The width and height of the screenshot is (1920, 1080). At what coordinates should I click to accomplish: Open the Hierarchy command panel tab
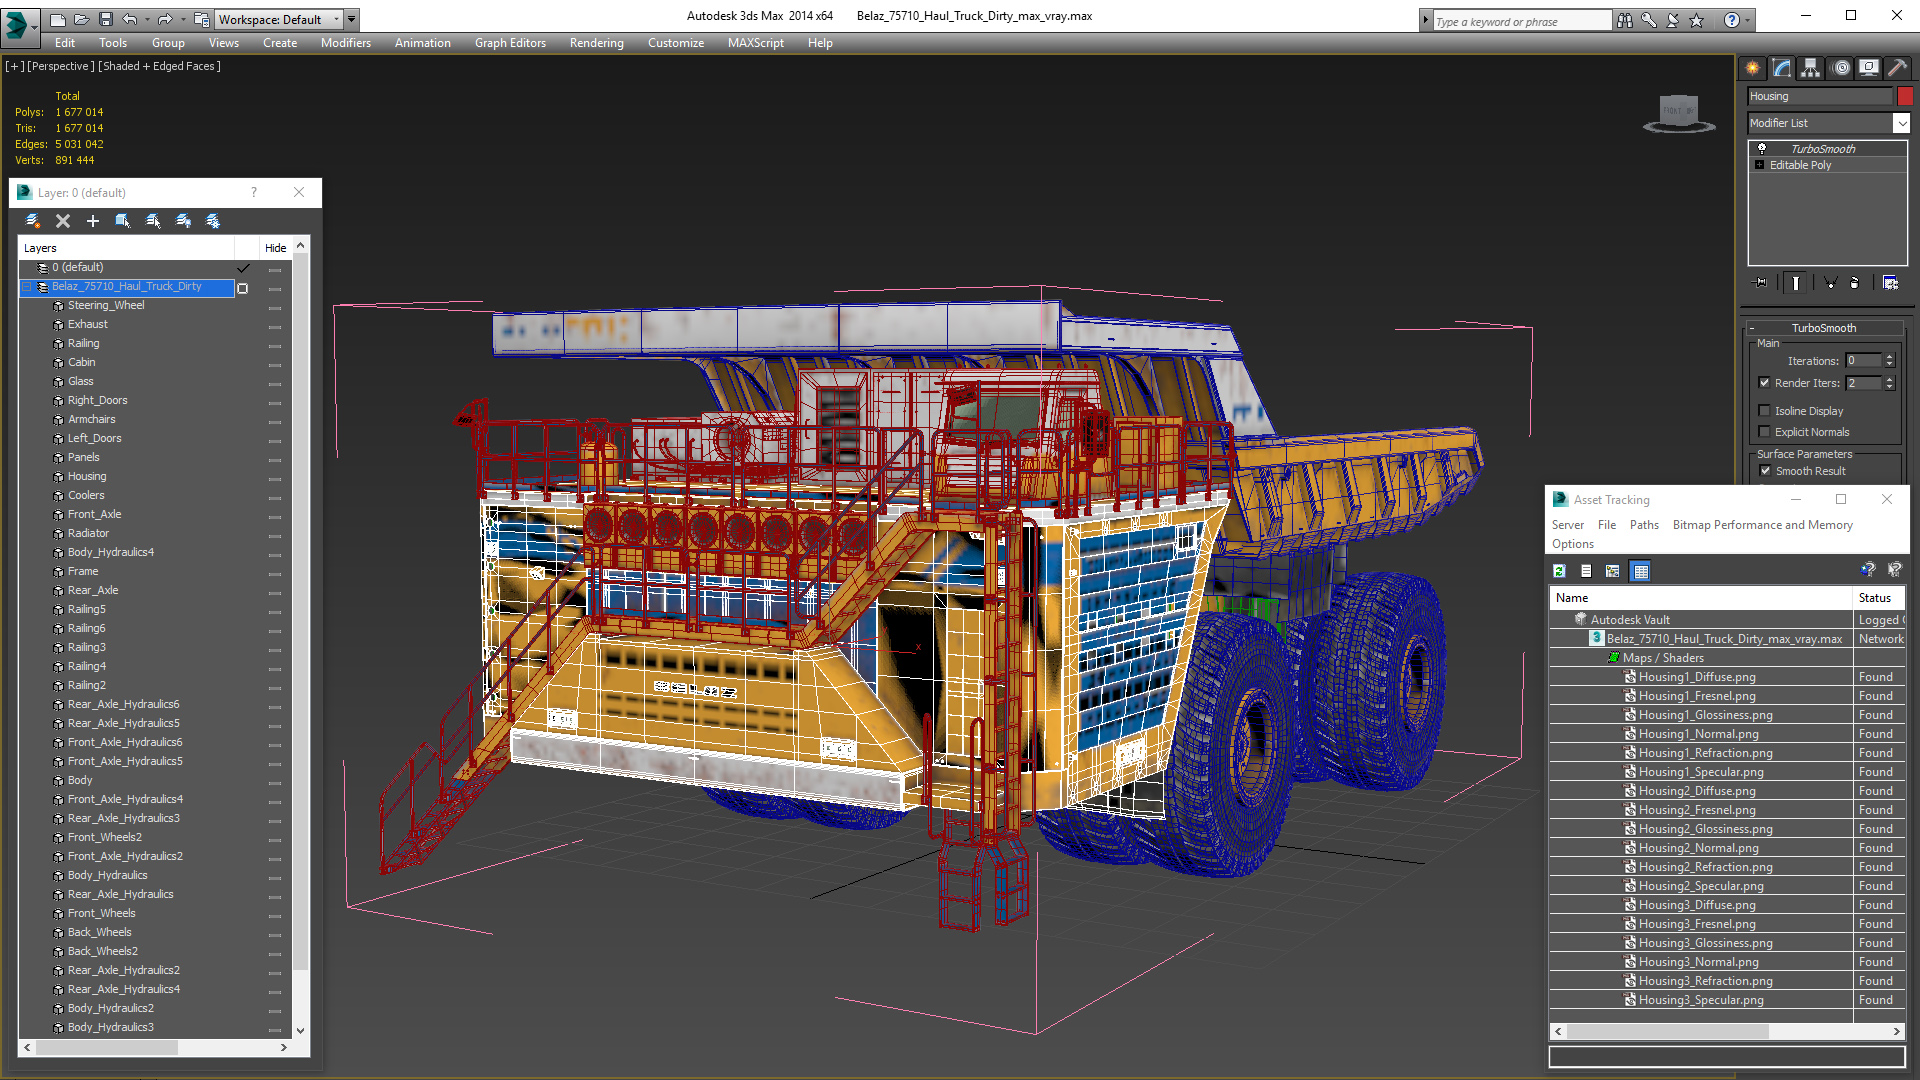[x=1811, y=68]
